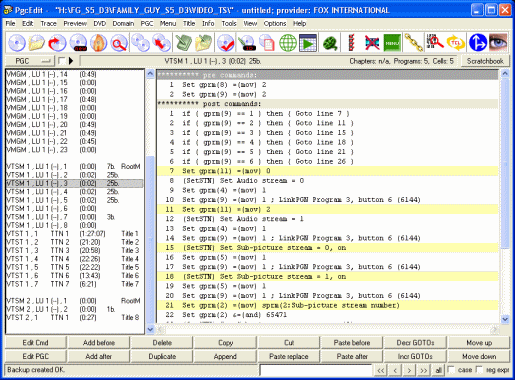Enable the case search checkbox
Screen dimensions: 515x380
click(x=451, y=370)
